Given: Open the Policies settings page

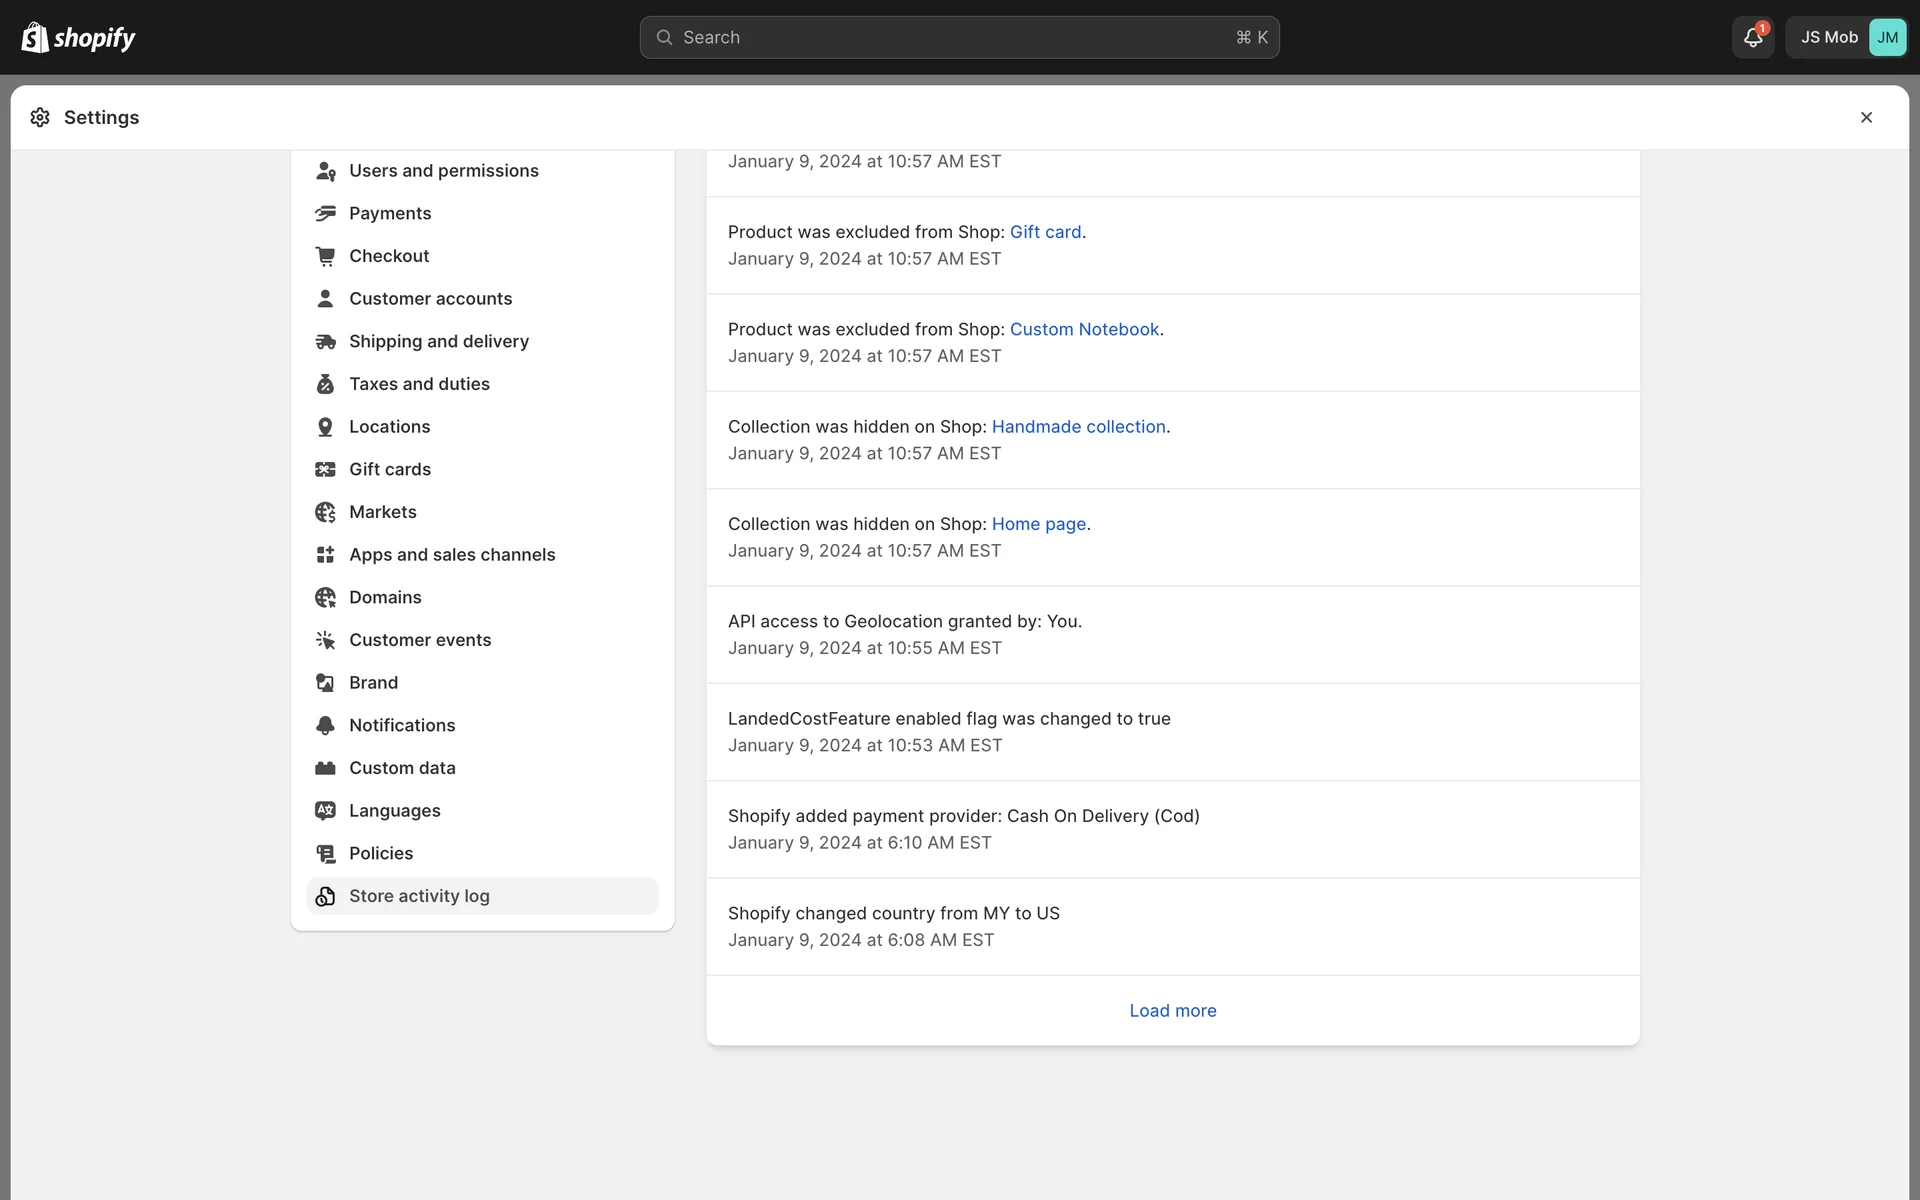Looking at the screenshot, I should (380, 854).
